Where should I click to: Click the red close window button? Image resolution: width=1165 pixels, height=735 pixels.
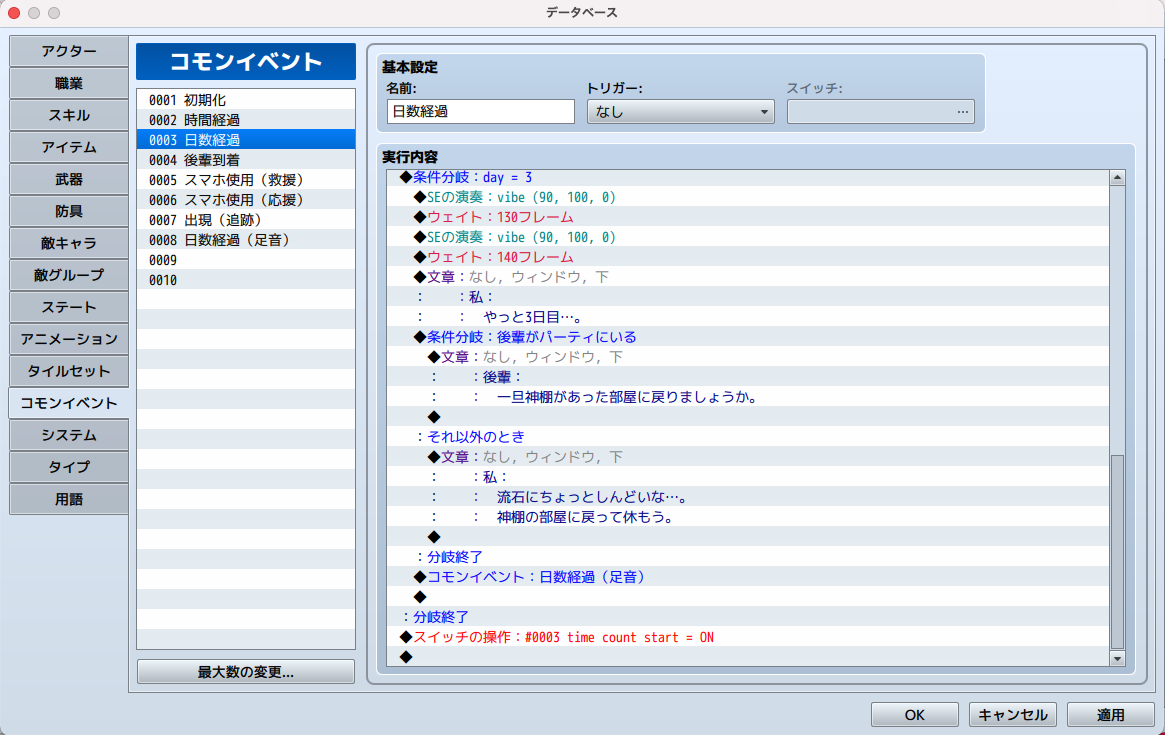click(x=14, y=13)
